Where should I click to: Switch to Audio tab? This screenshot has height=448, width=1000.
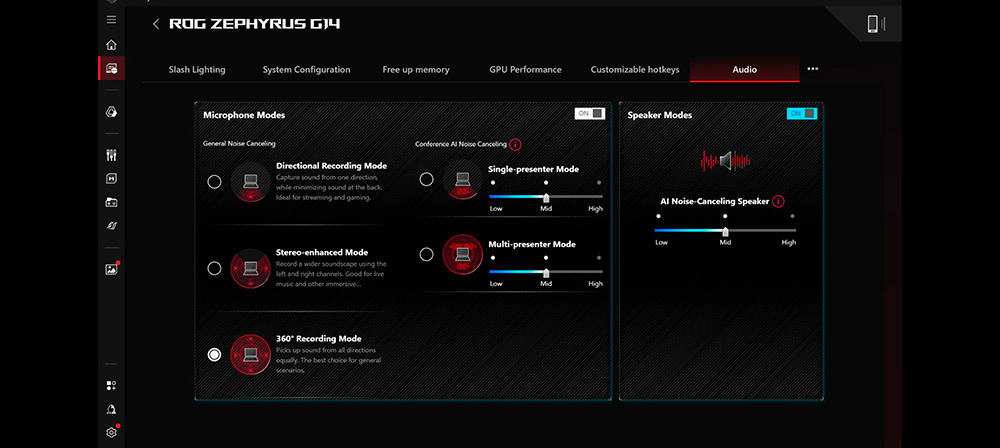click(744, 70)
